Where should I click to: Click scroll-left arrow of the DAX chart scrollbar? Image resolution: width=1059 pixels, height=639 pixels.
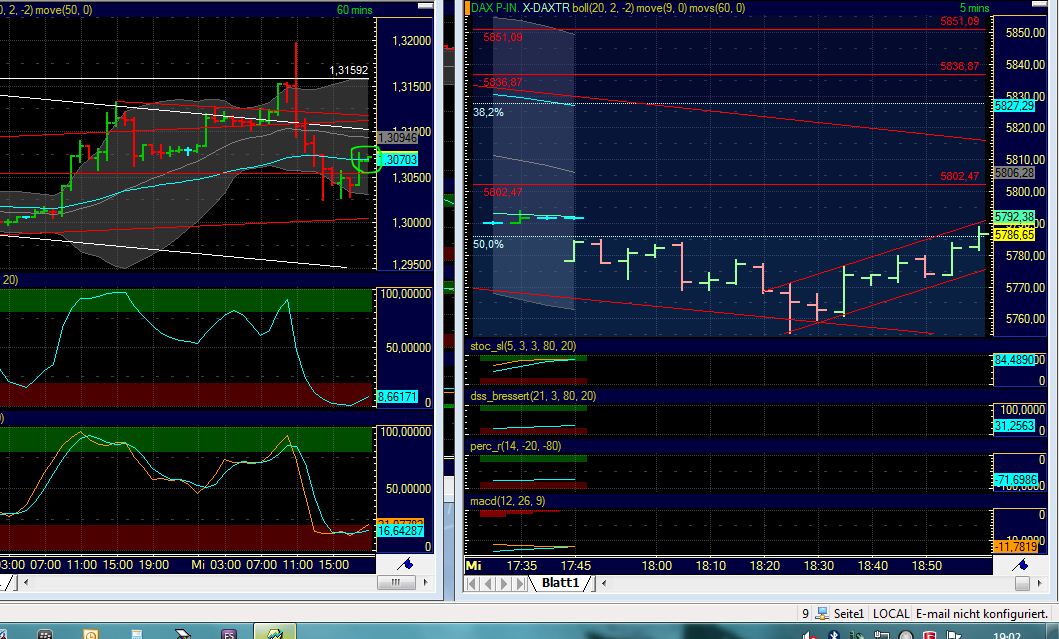(x=604, y=583)
